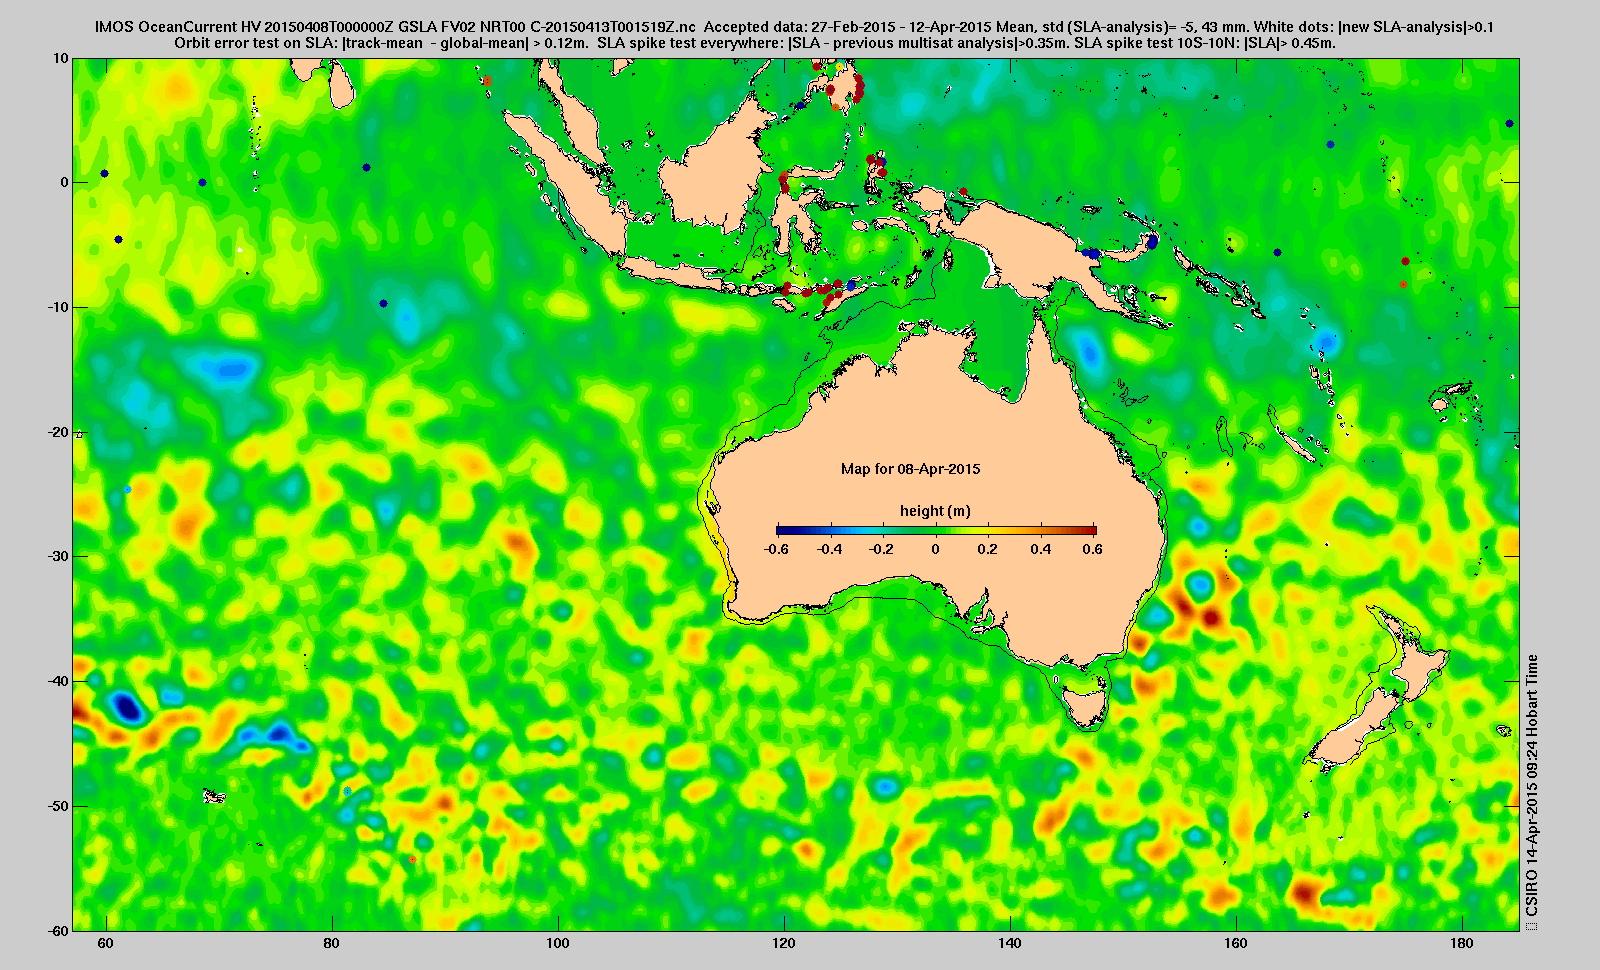Click the 0.6 colorbar tick label

[1092, 549]
